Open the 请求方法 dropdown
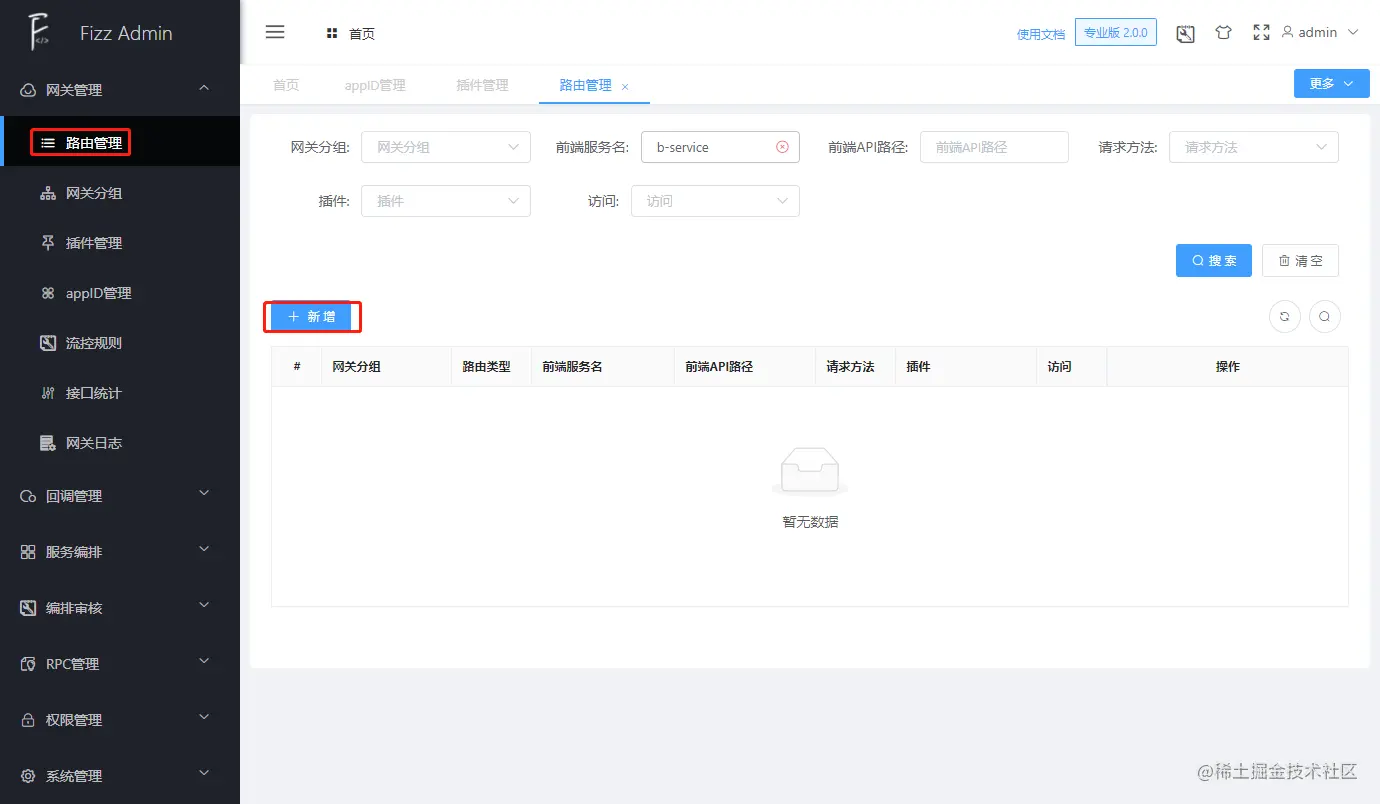Image resolution: width=1380 pixels, height=804 pixels. pos(1253,146)
